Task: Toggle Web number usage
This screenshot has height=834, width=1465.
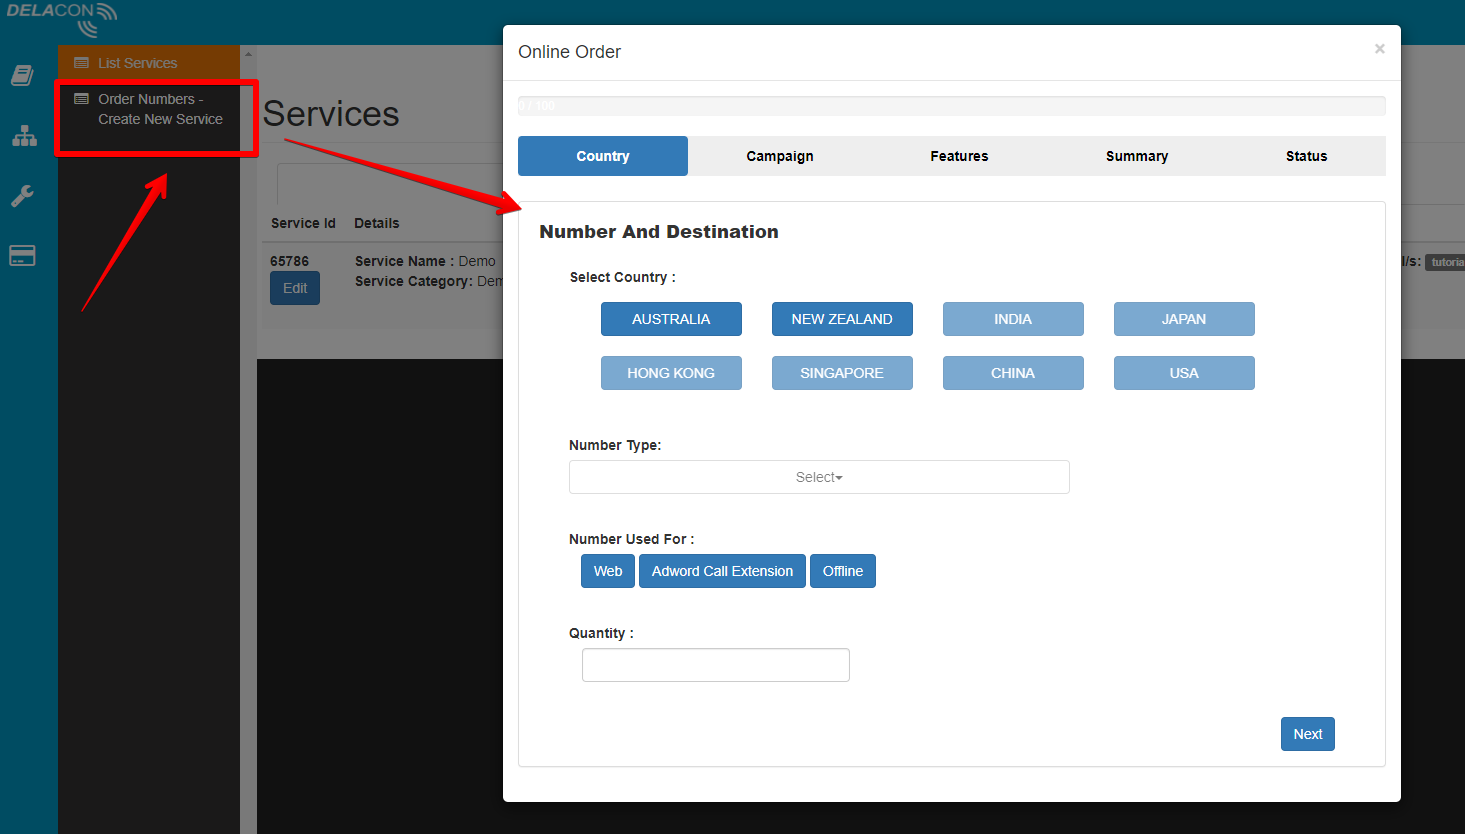Action: pos(608,571)
